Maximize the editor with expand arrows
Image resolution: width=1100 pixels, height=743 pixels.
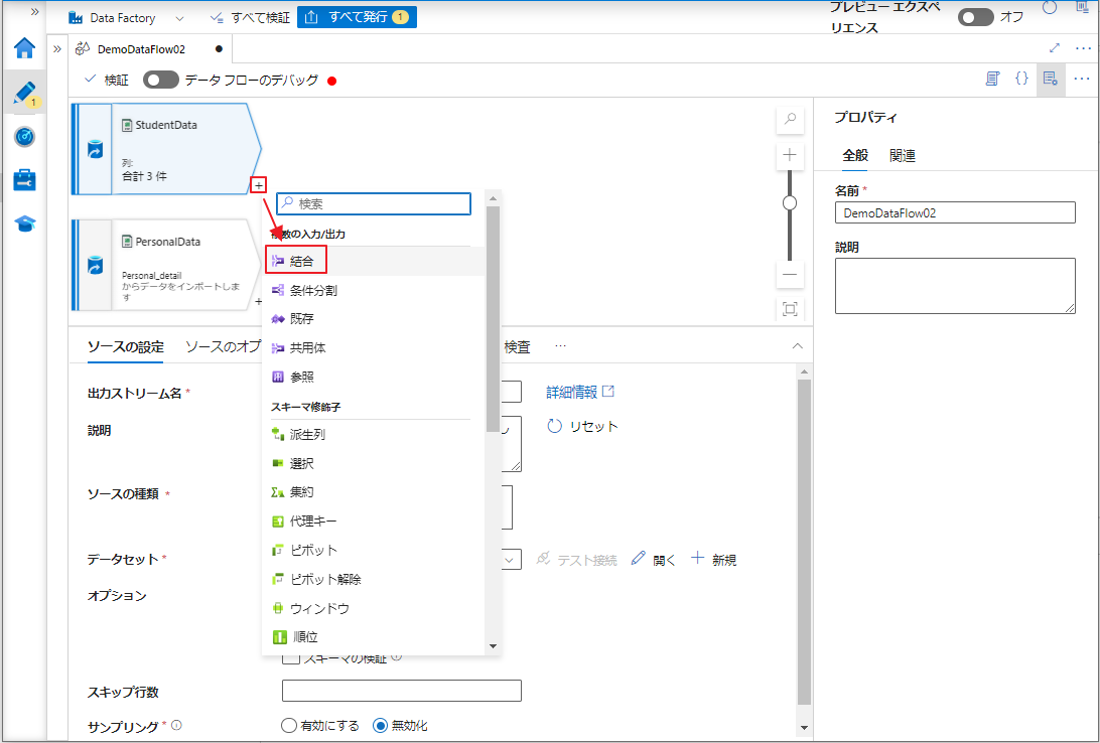coord(1054,48)
